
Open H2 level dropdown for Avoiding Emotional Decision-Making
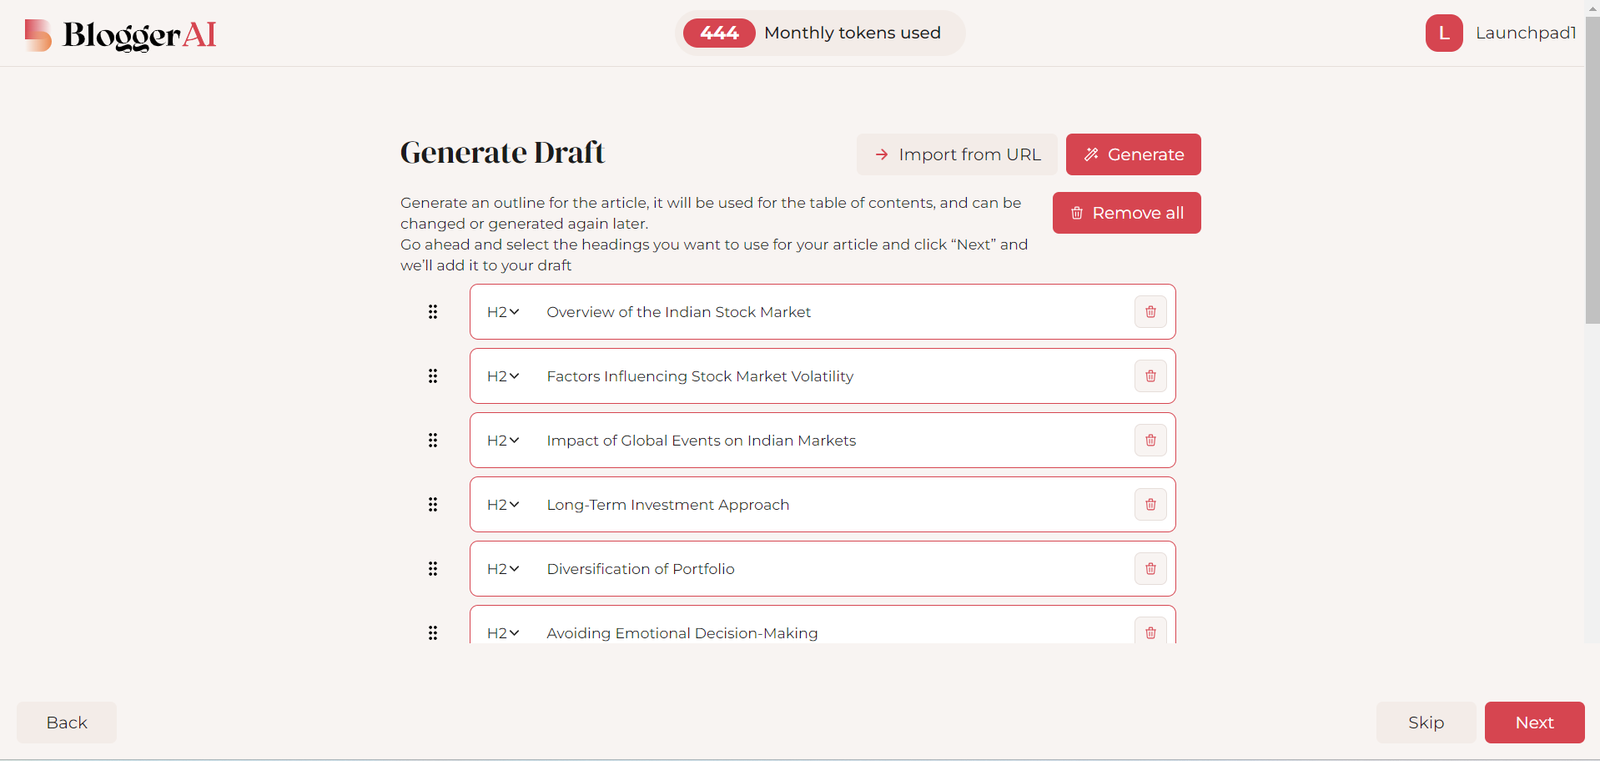click(503, 633)
